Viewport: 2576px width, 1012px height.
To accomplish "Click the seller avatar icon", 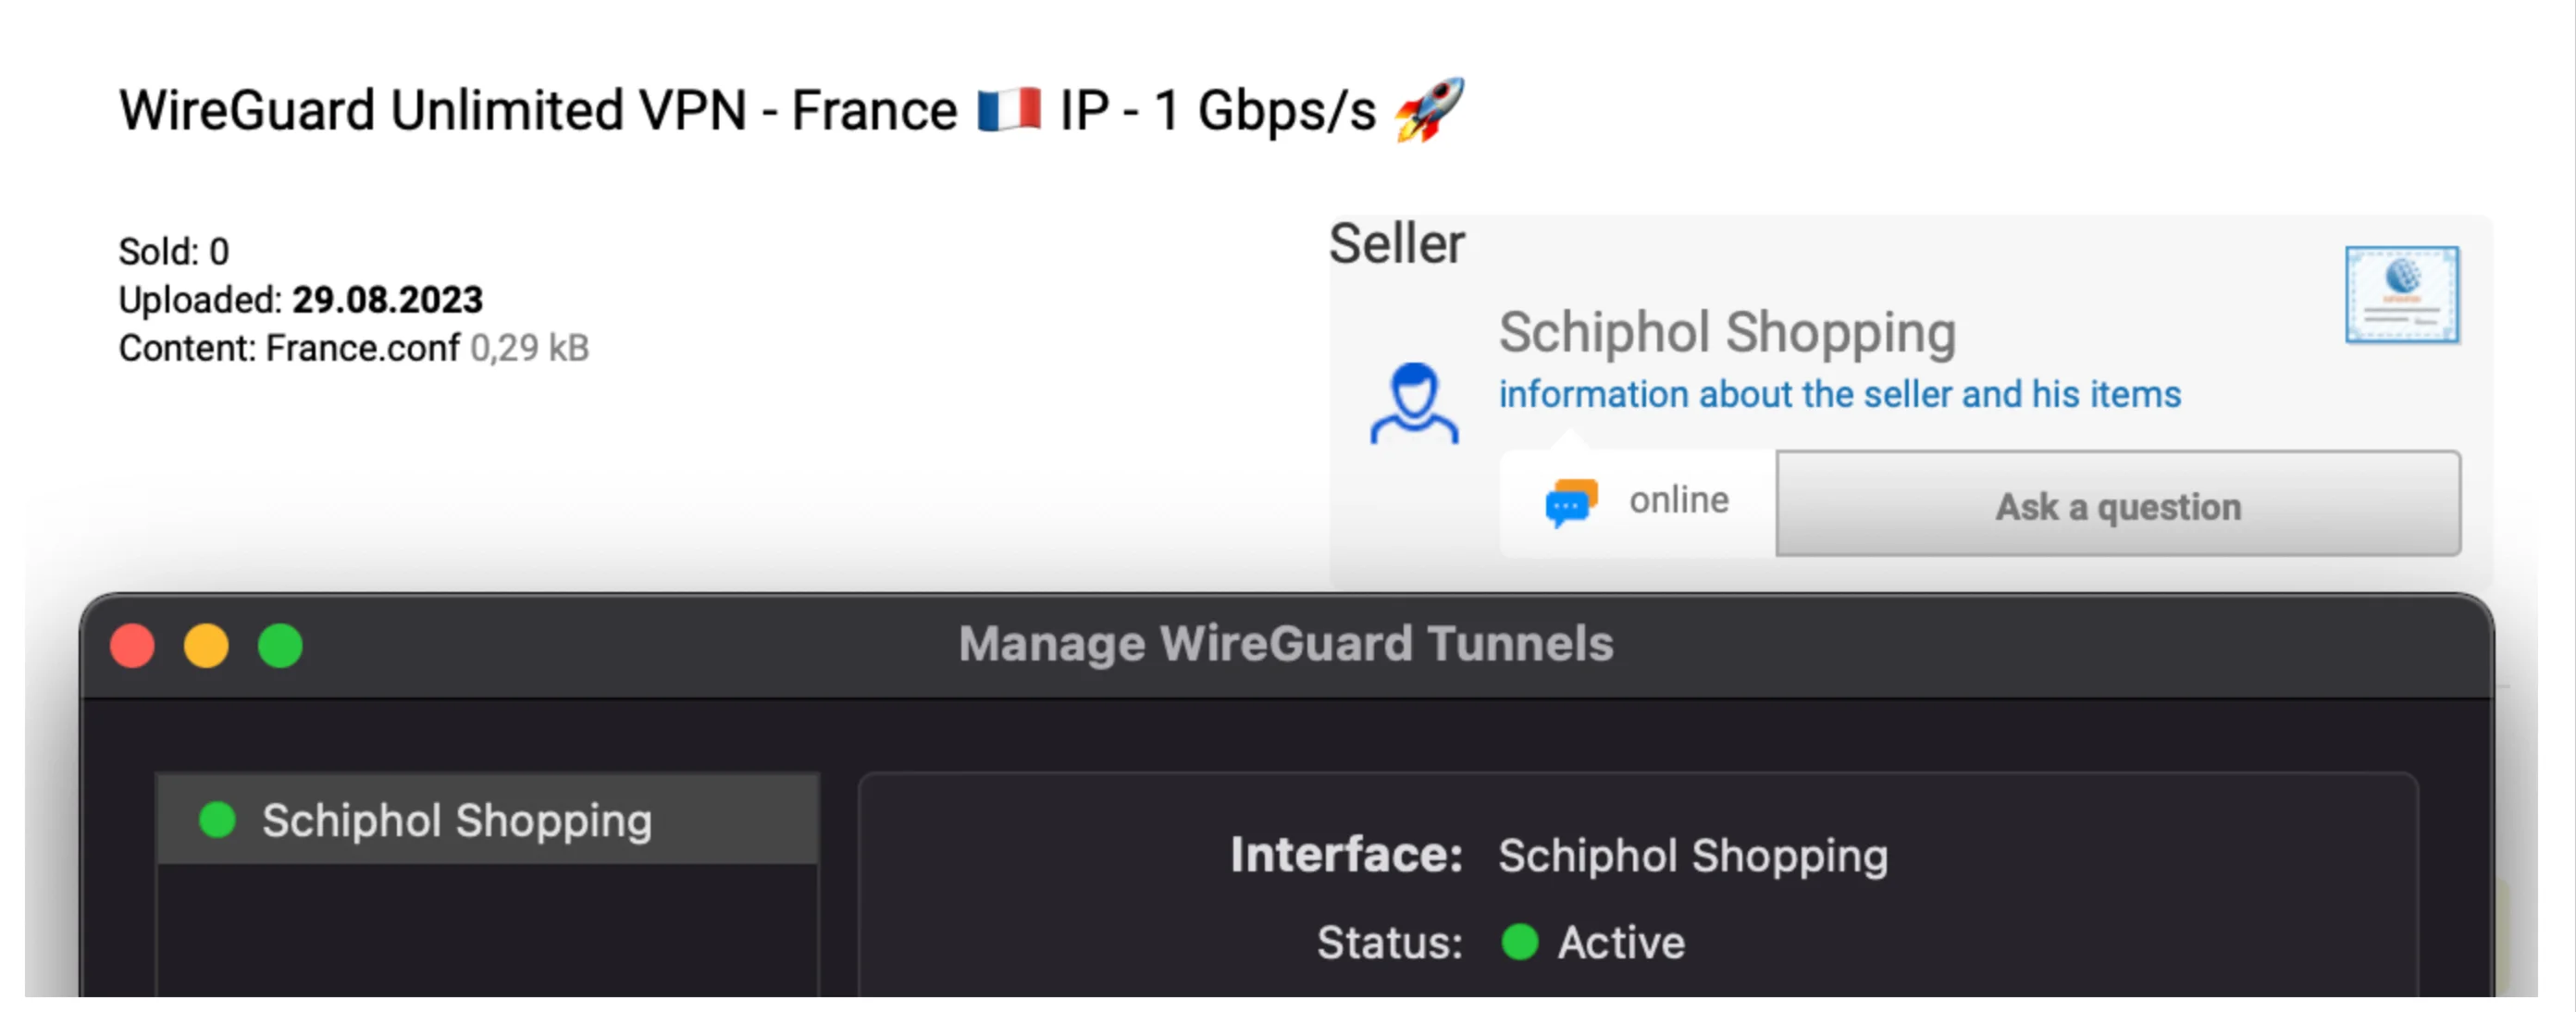I will click(1413, 403).
